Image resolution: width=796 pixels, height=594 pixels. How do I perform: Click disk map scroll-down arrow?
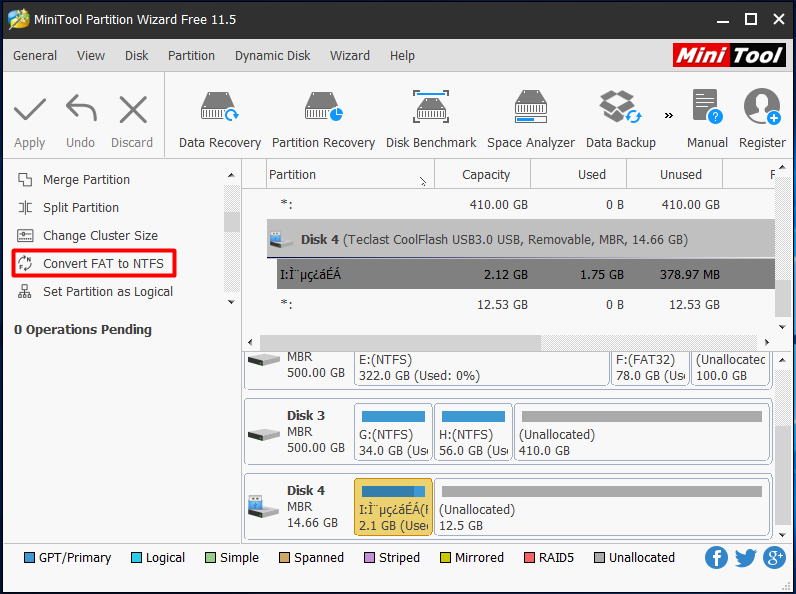pos(782,535)
